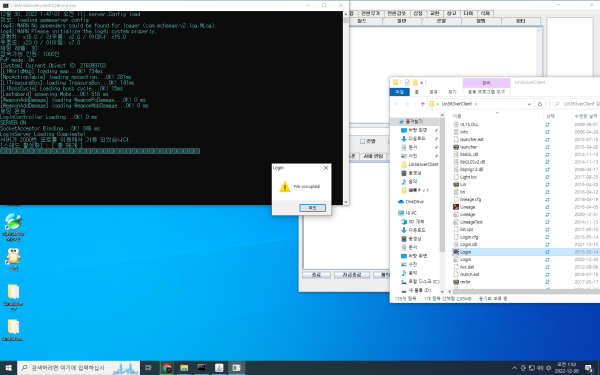Click the command prompt scroll-down arrow
Image resolution: width=600 pixels, height=375 pixels.
[346, 202]
